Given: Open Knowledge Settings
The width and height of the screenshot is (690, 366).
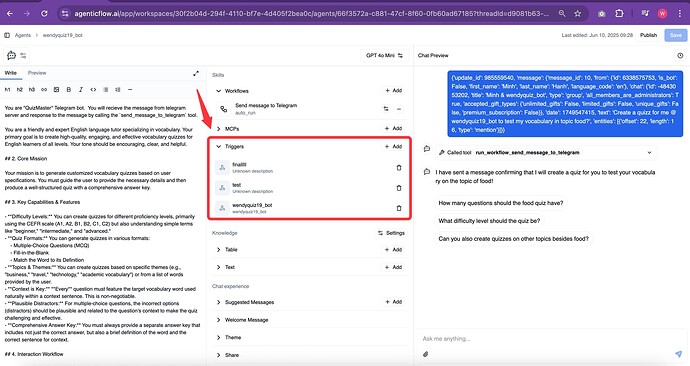Looking at the screenshot, I should tap(391, 233).
